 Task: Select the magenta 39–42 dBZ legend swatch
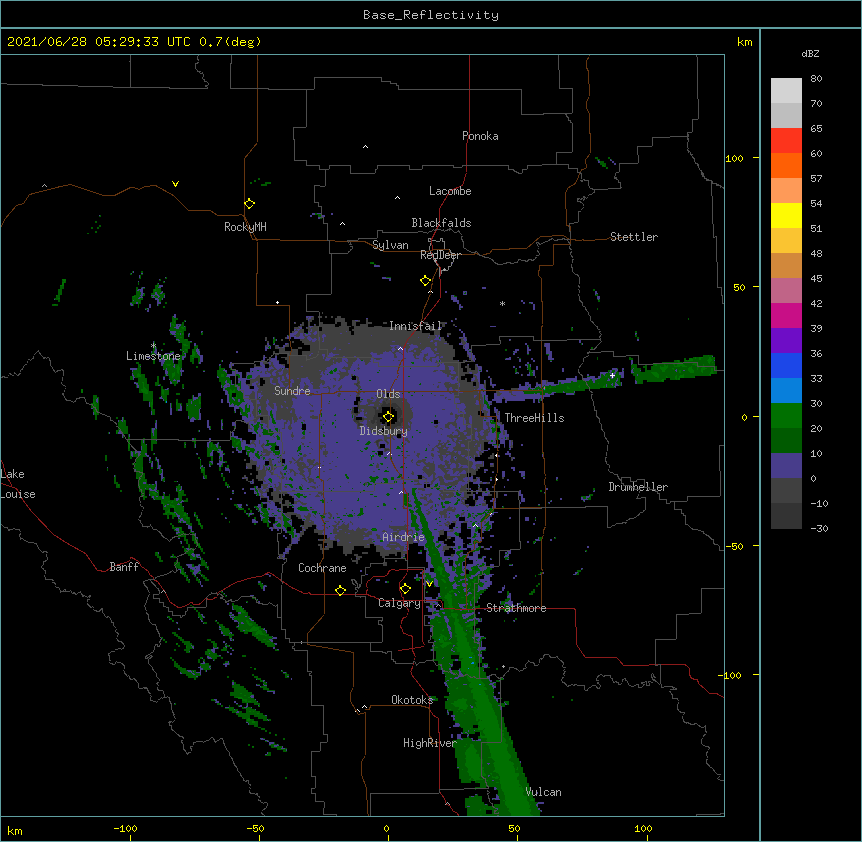[786, 315]
